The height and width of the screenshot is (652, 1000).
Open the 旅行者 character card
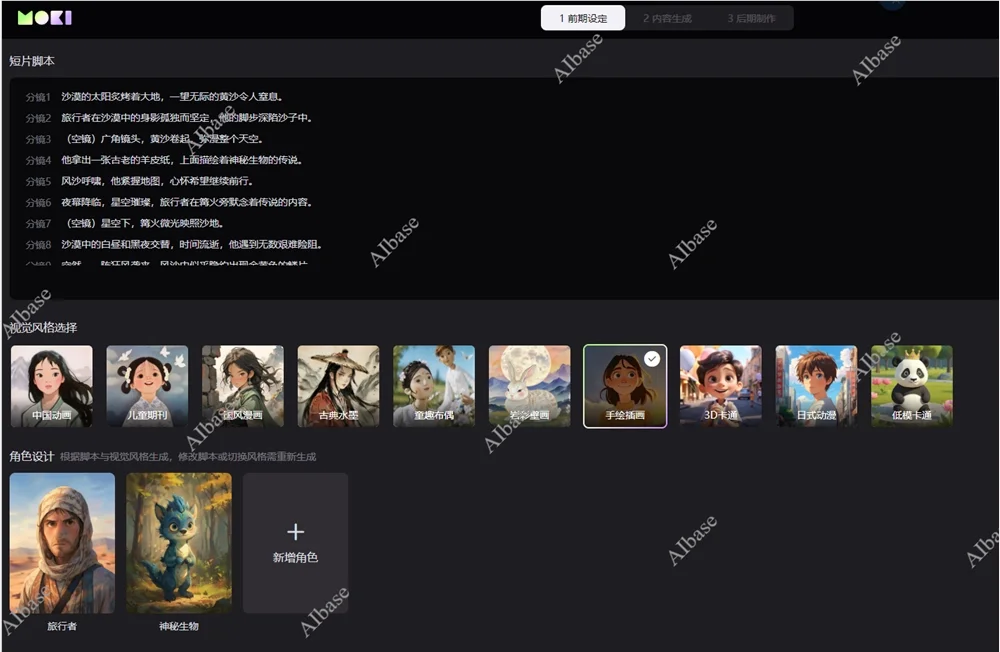point(62,543)
